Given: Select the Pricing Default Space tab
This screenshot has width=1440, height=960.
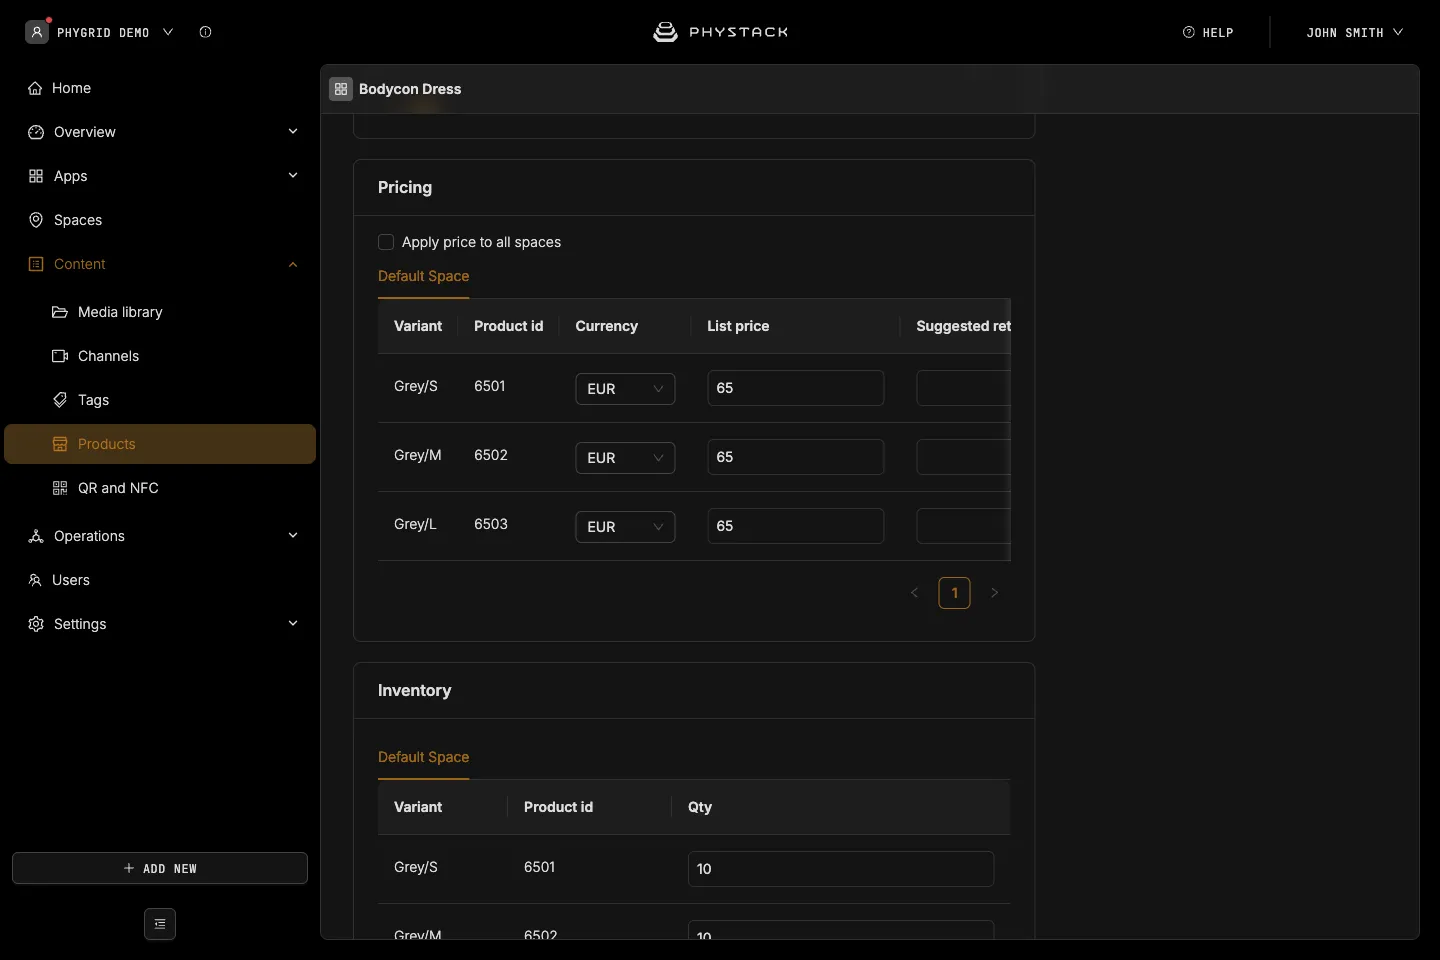Looking at the screenshot, I should 423,277.
